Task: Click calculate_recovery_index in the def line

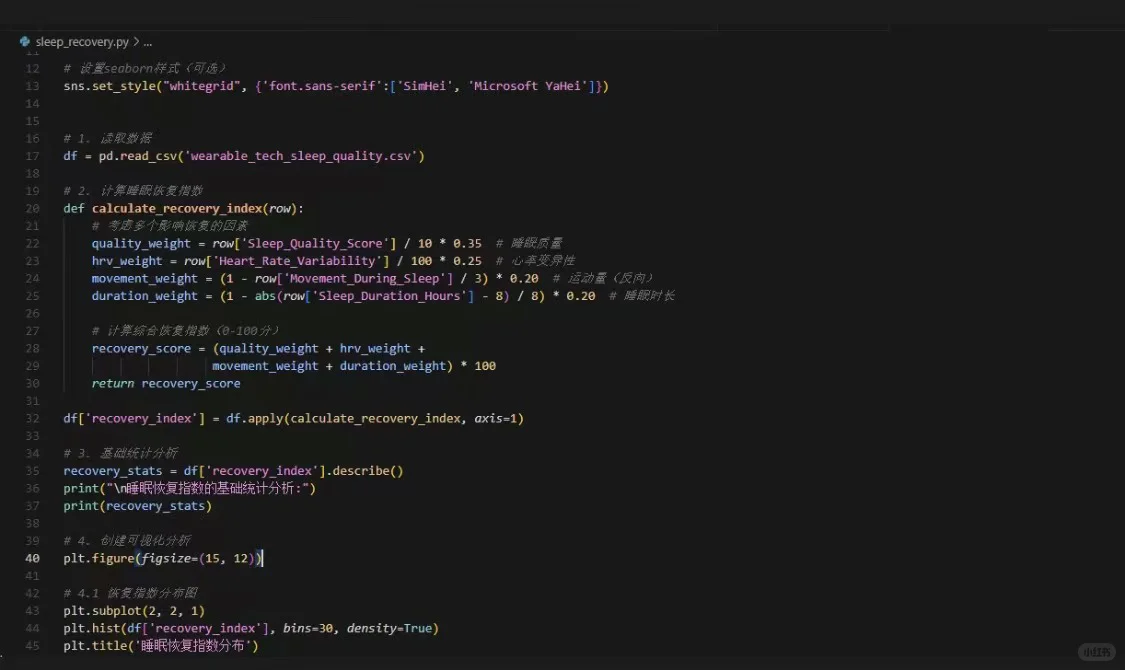Action: coord(177,209)
